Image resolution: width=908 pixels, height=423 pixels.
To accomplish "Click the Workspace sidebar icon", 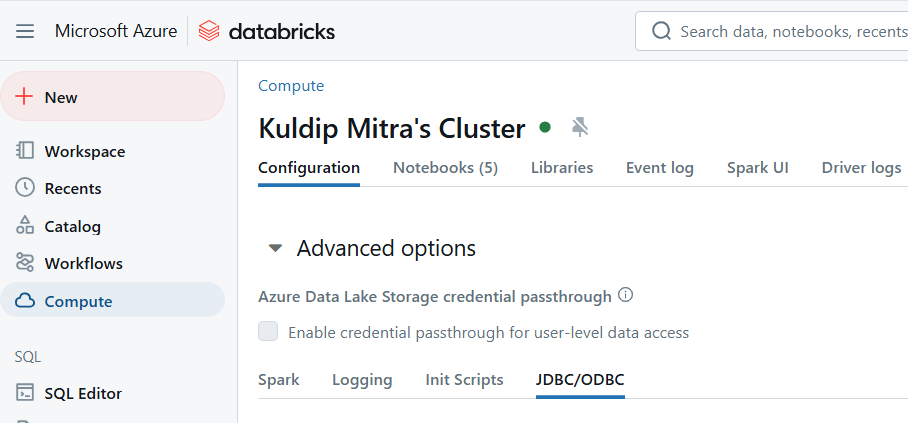I will point(26,151).
